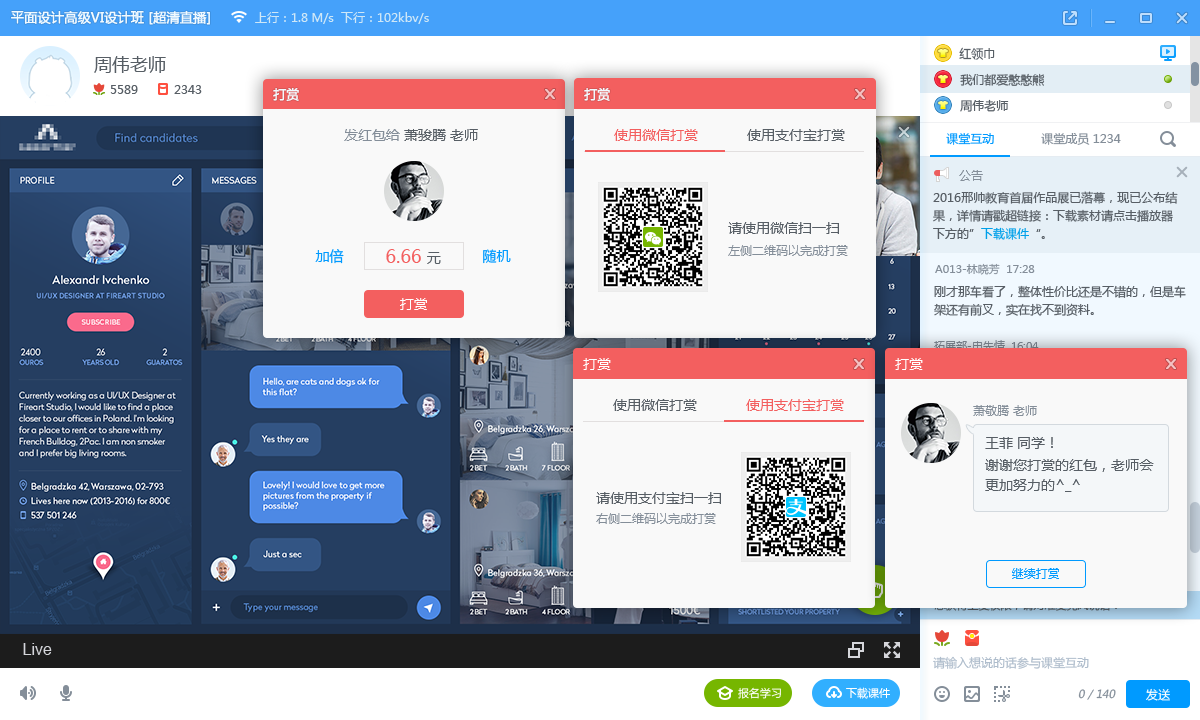Click the chat message input field
Viewport: 1200px width, 720px height.
click(x=1050, y=663)
